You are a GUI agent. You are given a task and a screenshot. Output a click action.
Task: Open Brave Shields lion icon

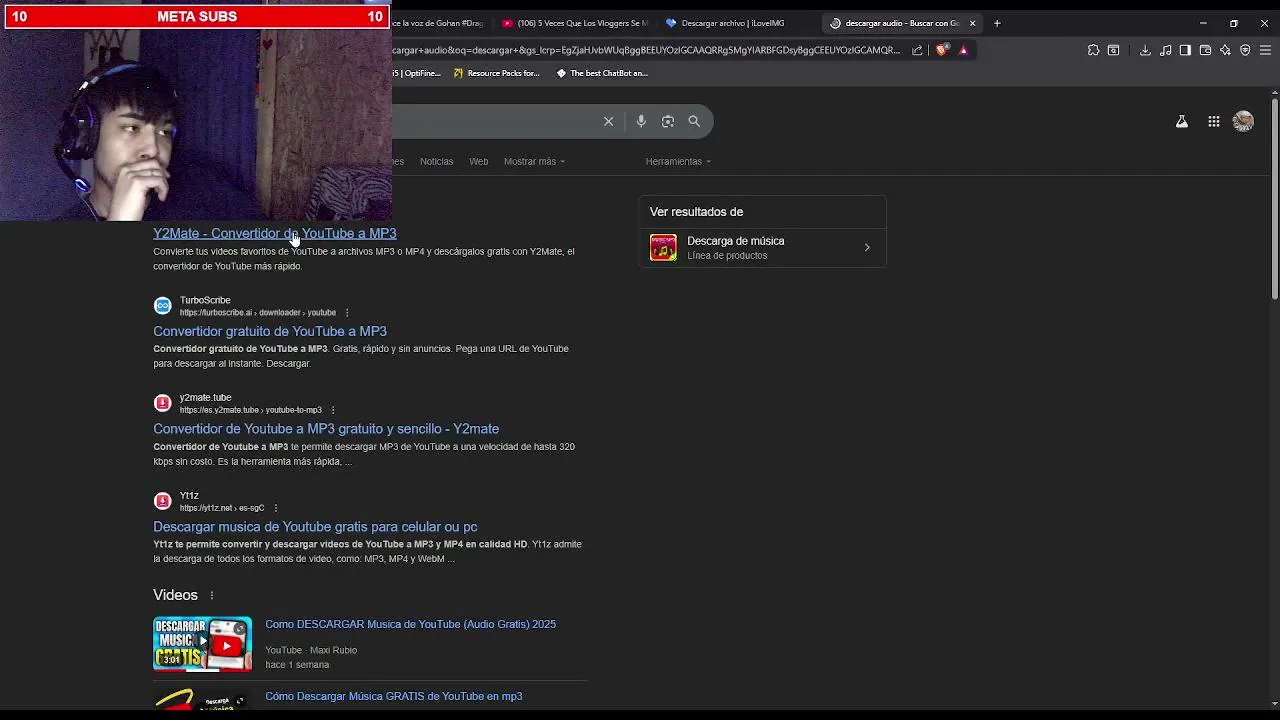coord(942,50)
